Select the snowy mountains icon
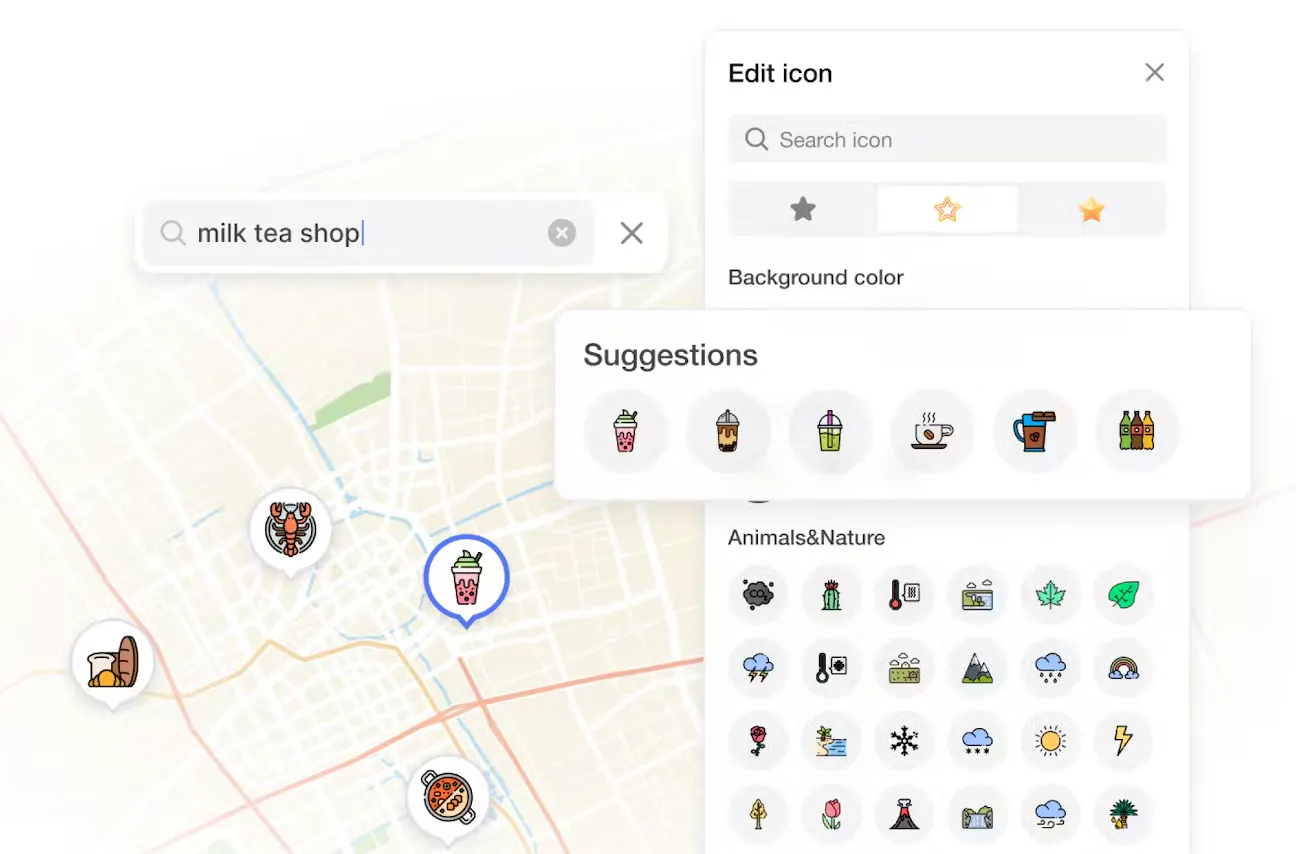 click(977, 668)
